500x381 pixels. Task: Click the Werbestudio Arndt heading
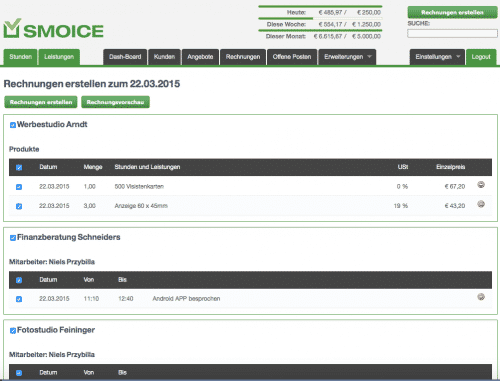tap(52, 124)
